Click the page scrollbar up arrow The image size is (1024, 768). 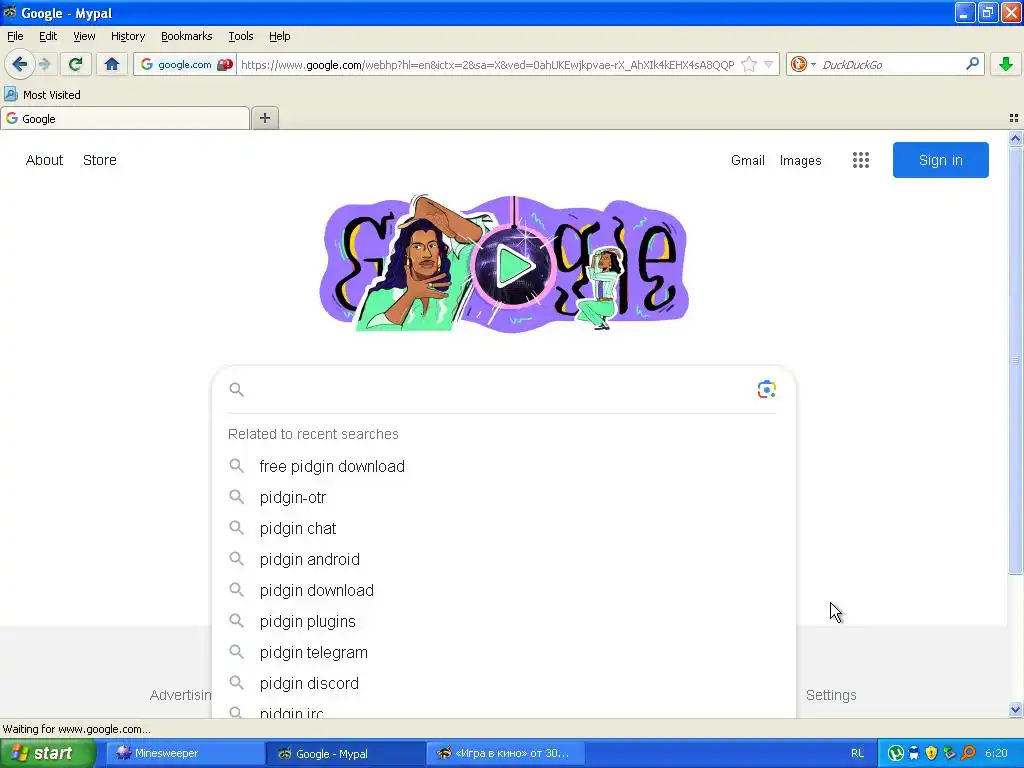[1015, 138]
